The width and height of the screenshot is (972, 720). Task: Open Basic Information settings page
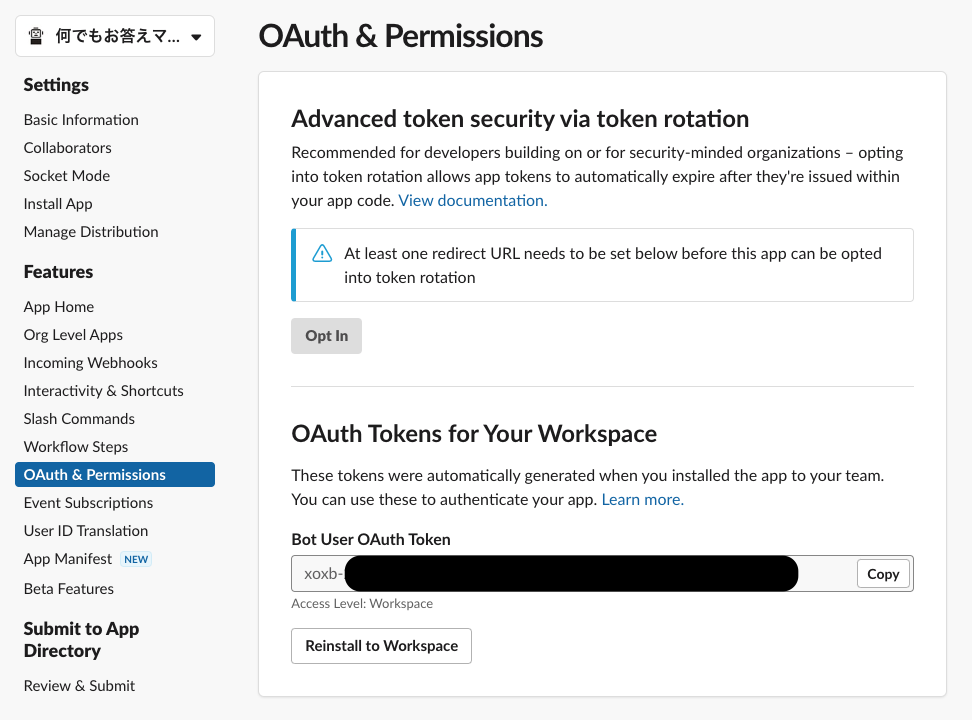pyautogui.click(x=81, y=120)
